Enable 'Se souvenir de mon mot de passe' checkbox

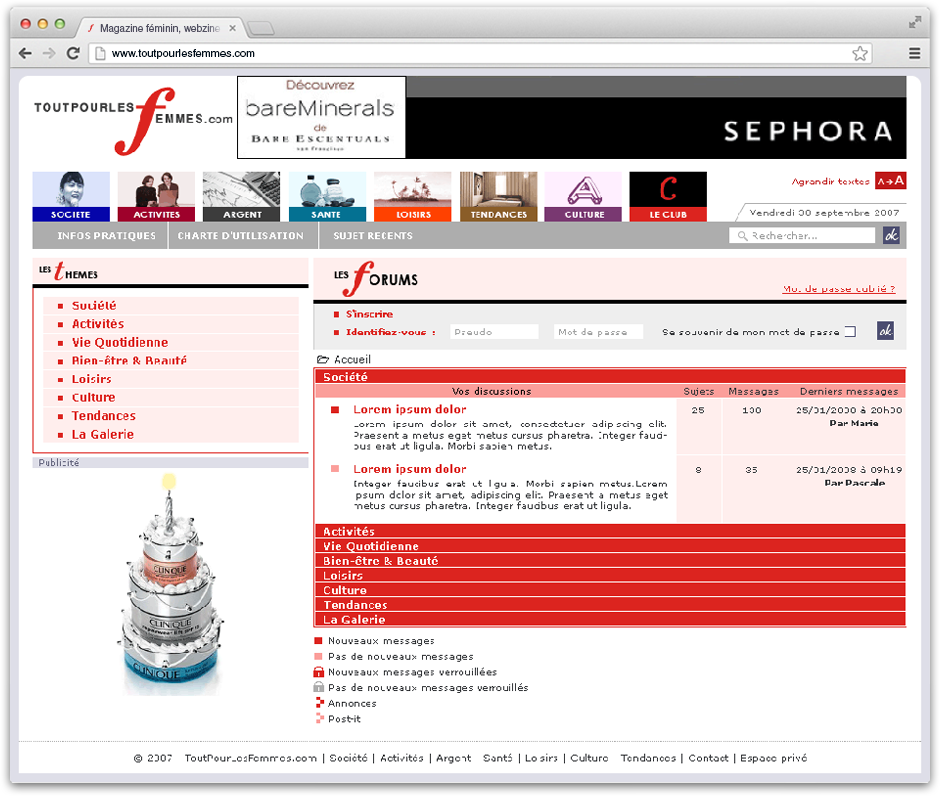click(x=850, y=332)
